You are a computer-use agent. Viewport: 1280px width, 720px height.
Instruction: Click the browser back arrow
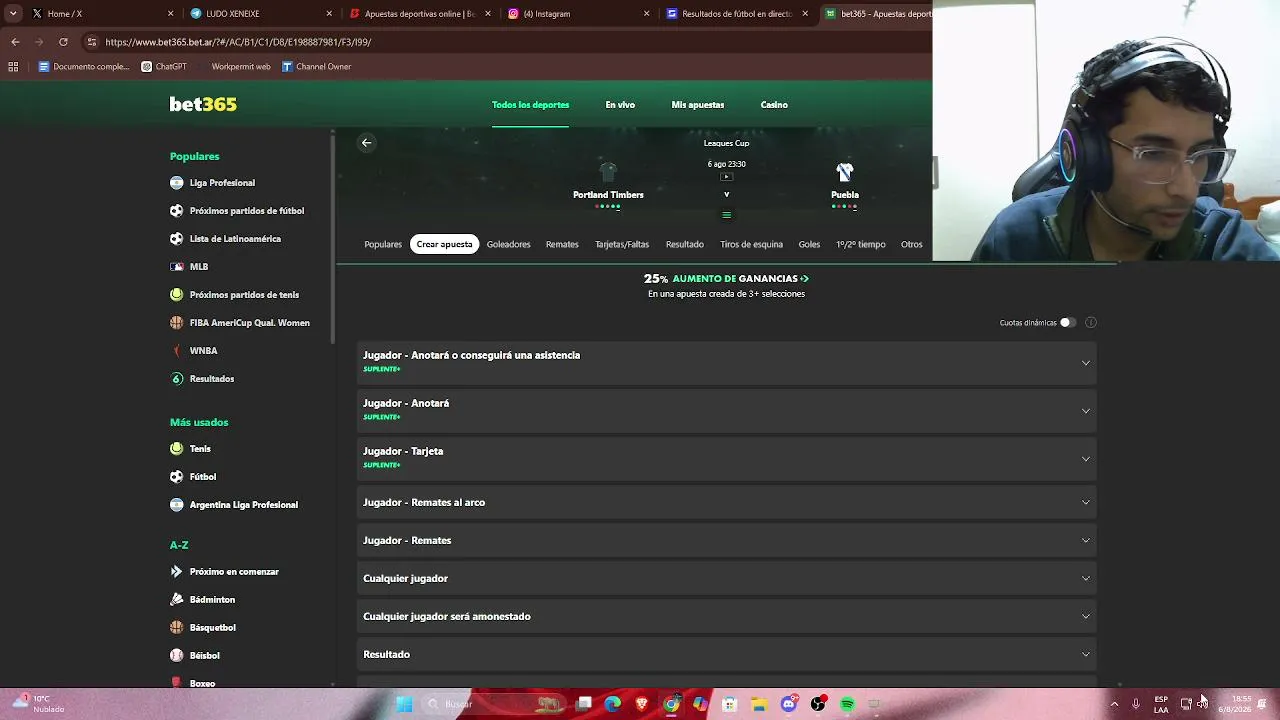click(x=15, y=42)
